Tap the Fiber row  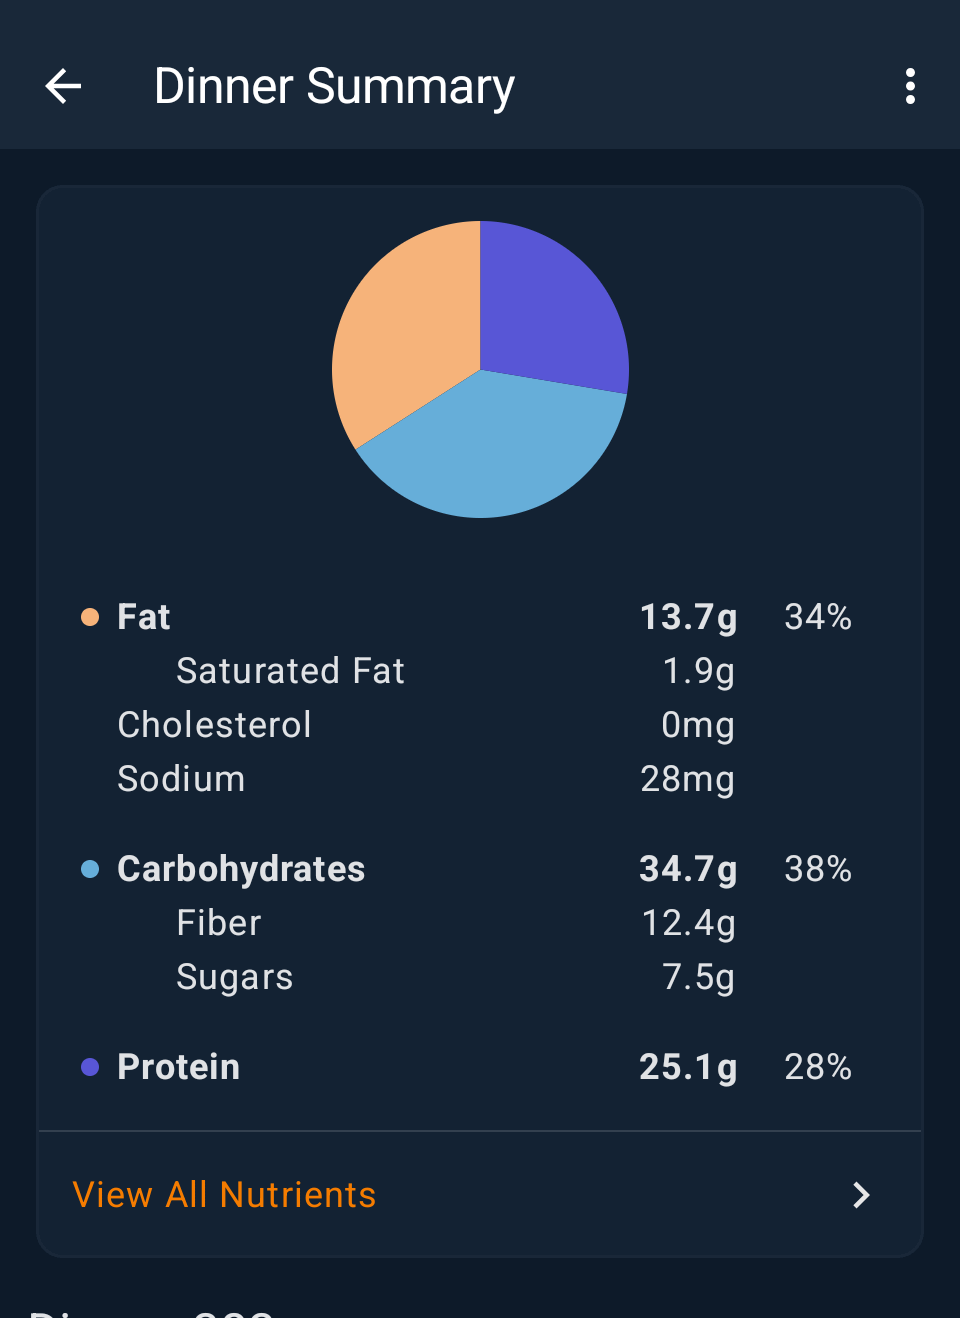[x=219, y=923]
